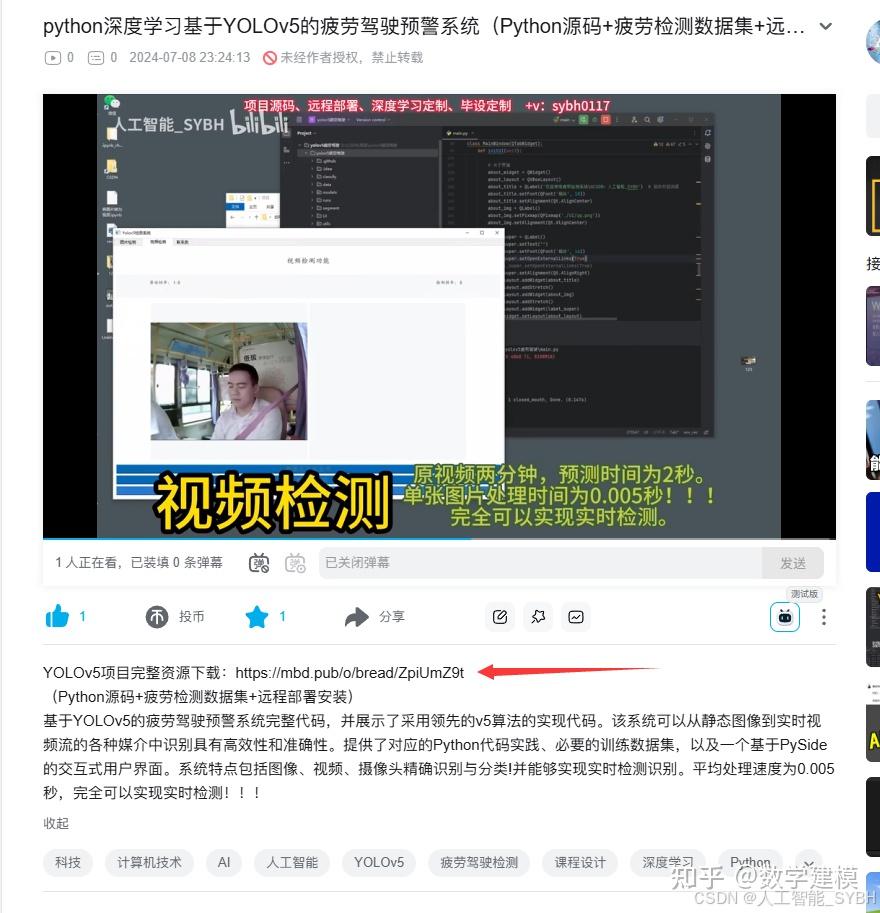This screenshot has width=880, height=913.
Task: Like the video with the thumbs-up
Action: pyautogui.click(x=58, y=617)
